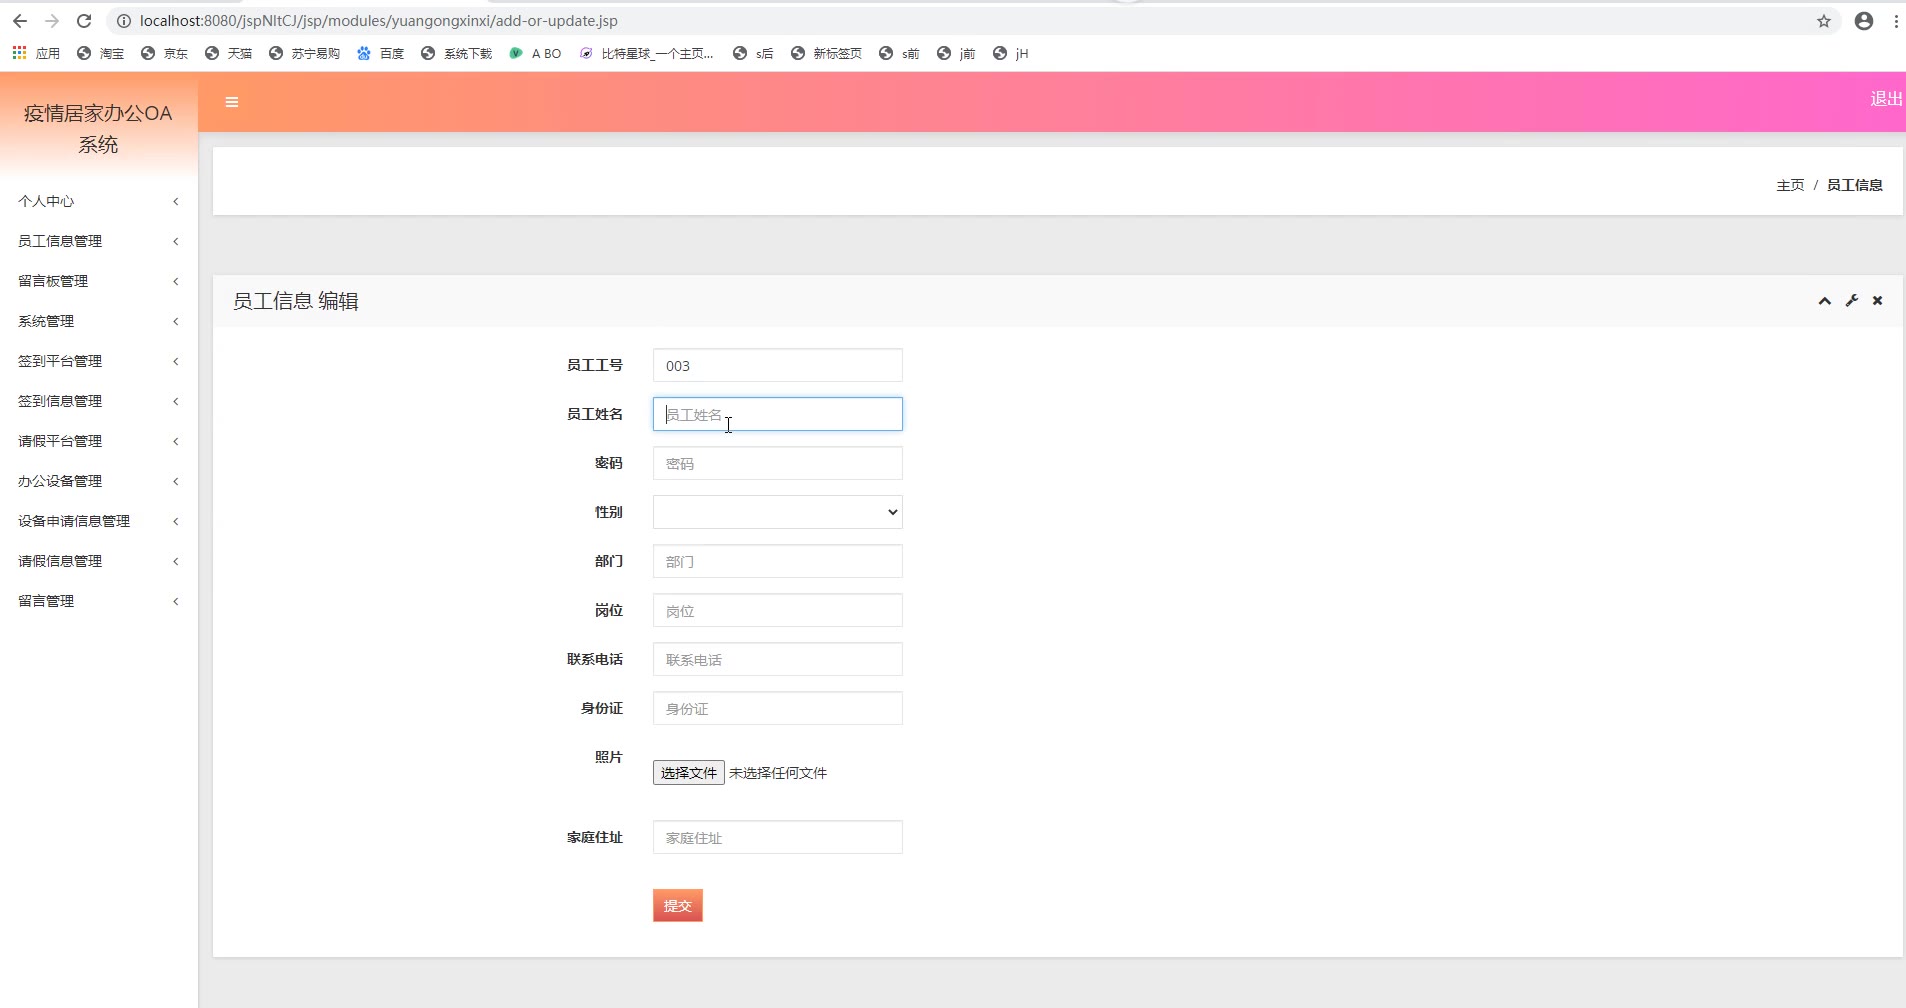
Task: Bookmark this page with the star icon
Action: (x=1824, y=21)
